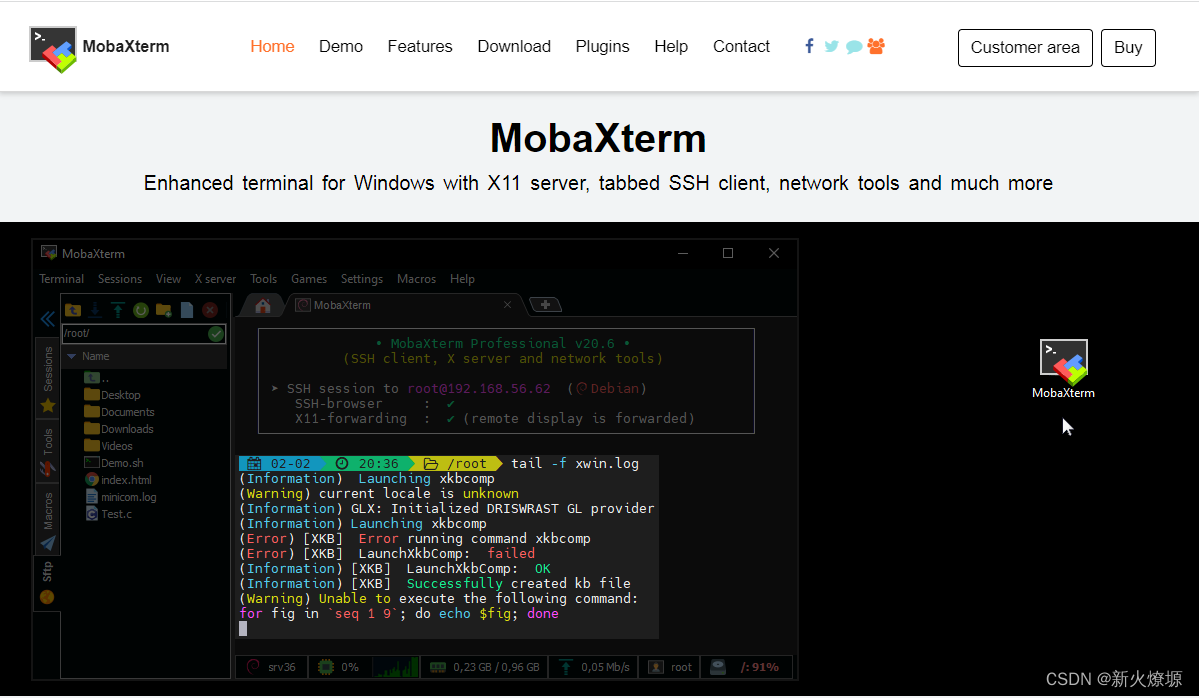Screen dimensions: 1199x698
Task: Click the MobaXterm desktop shortcut icon
Action: pos(1064,362)
